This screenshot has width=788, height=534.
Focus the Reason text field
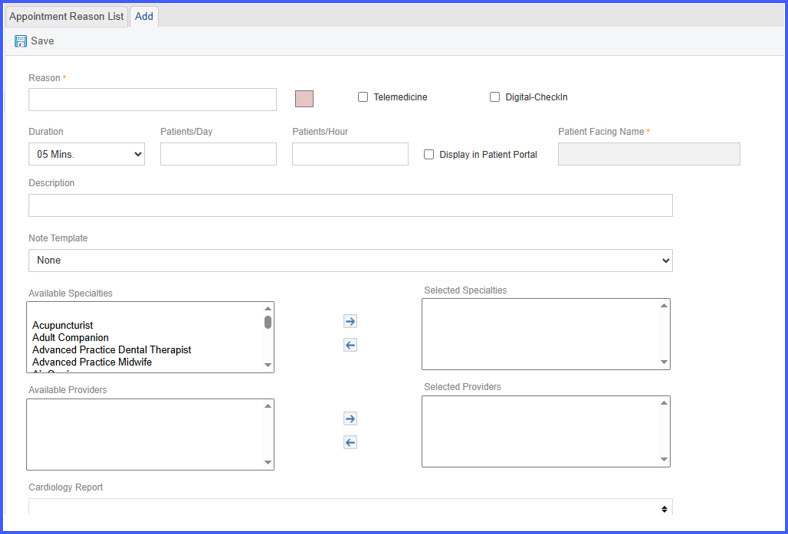point(152,99)
